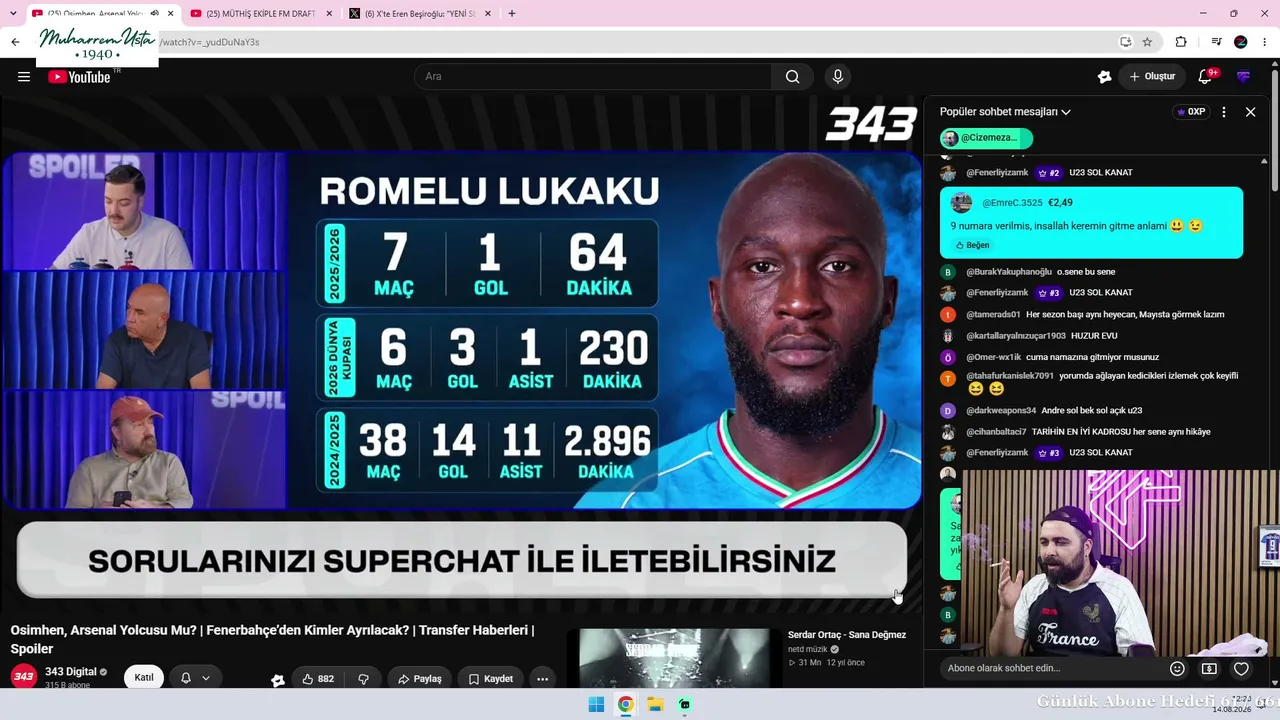
Task: Open YouTube notifications bell
Action: click(1205, 77)
